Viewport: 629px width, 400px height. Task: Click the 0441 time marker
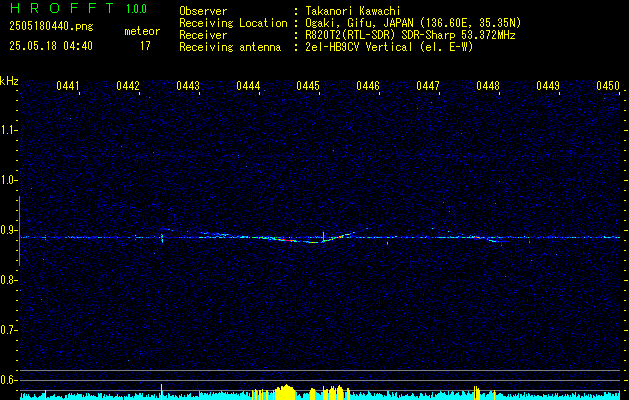pos(67,86)
